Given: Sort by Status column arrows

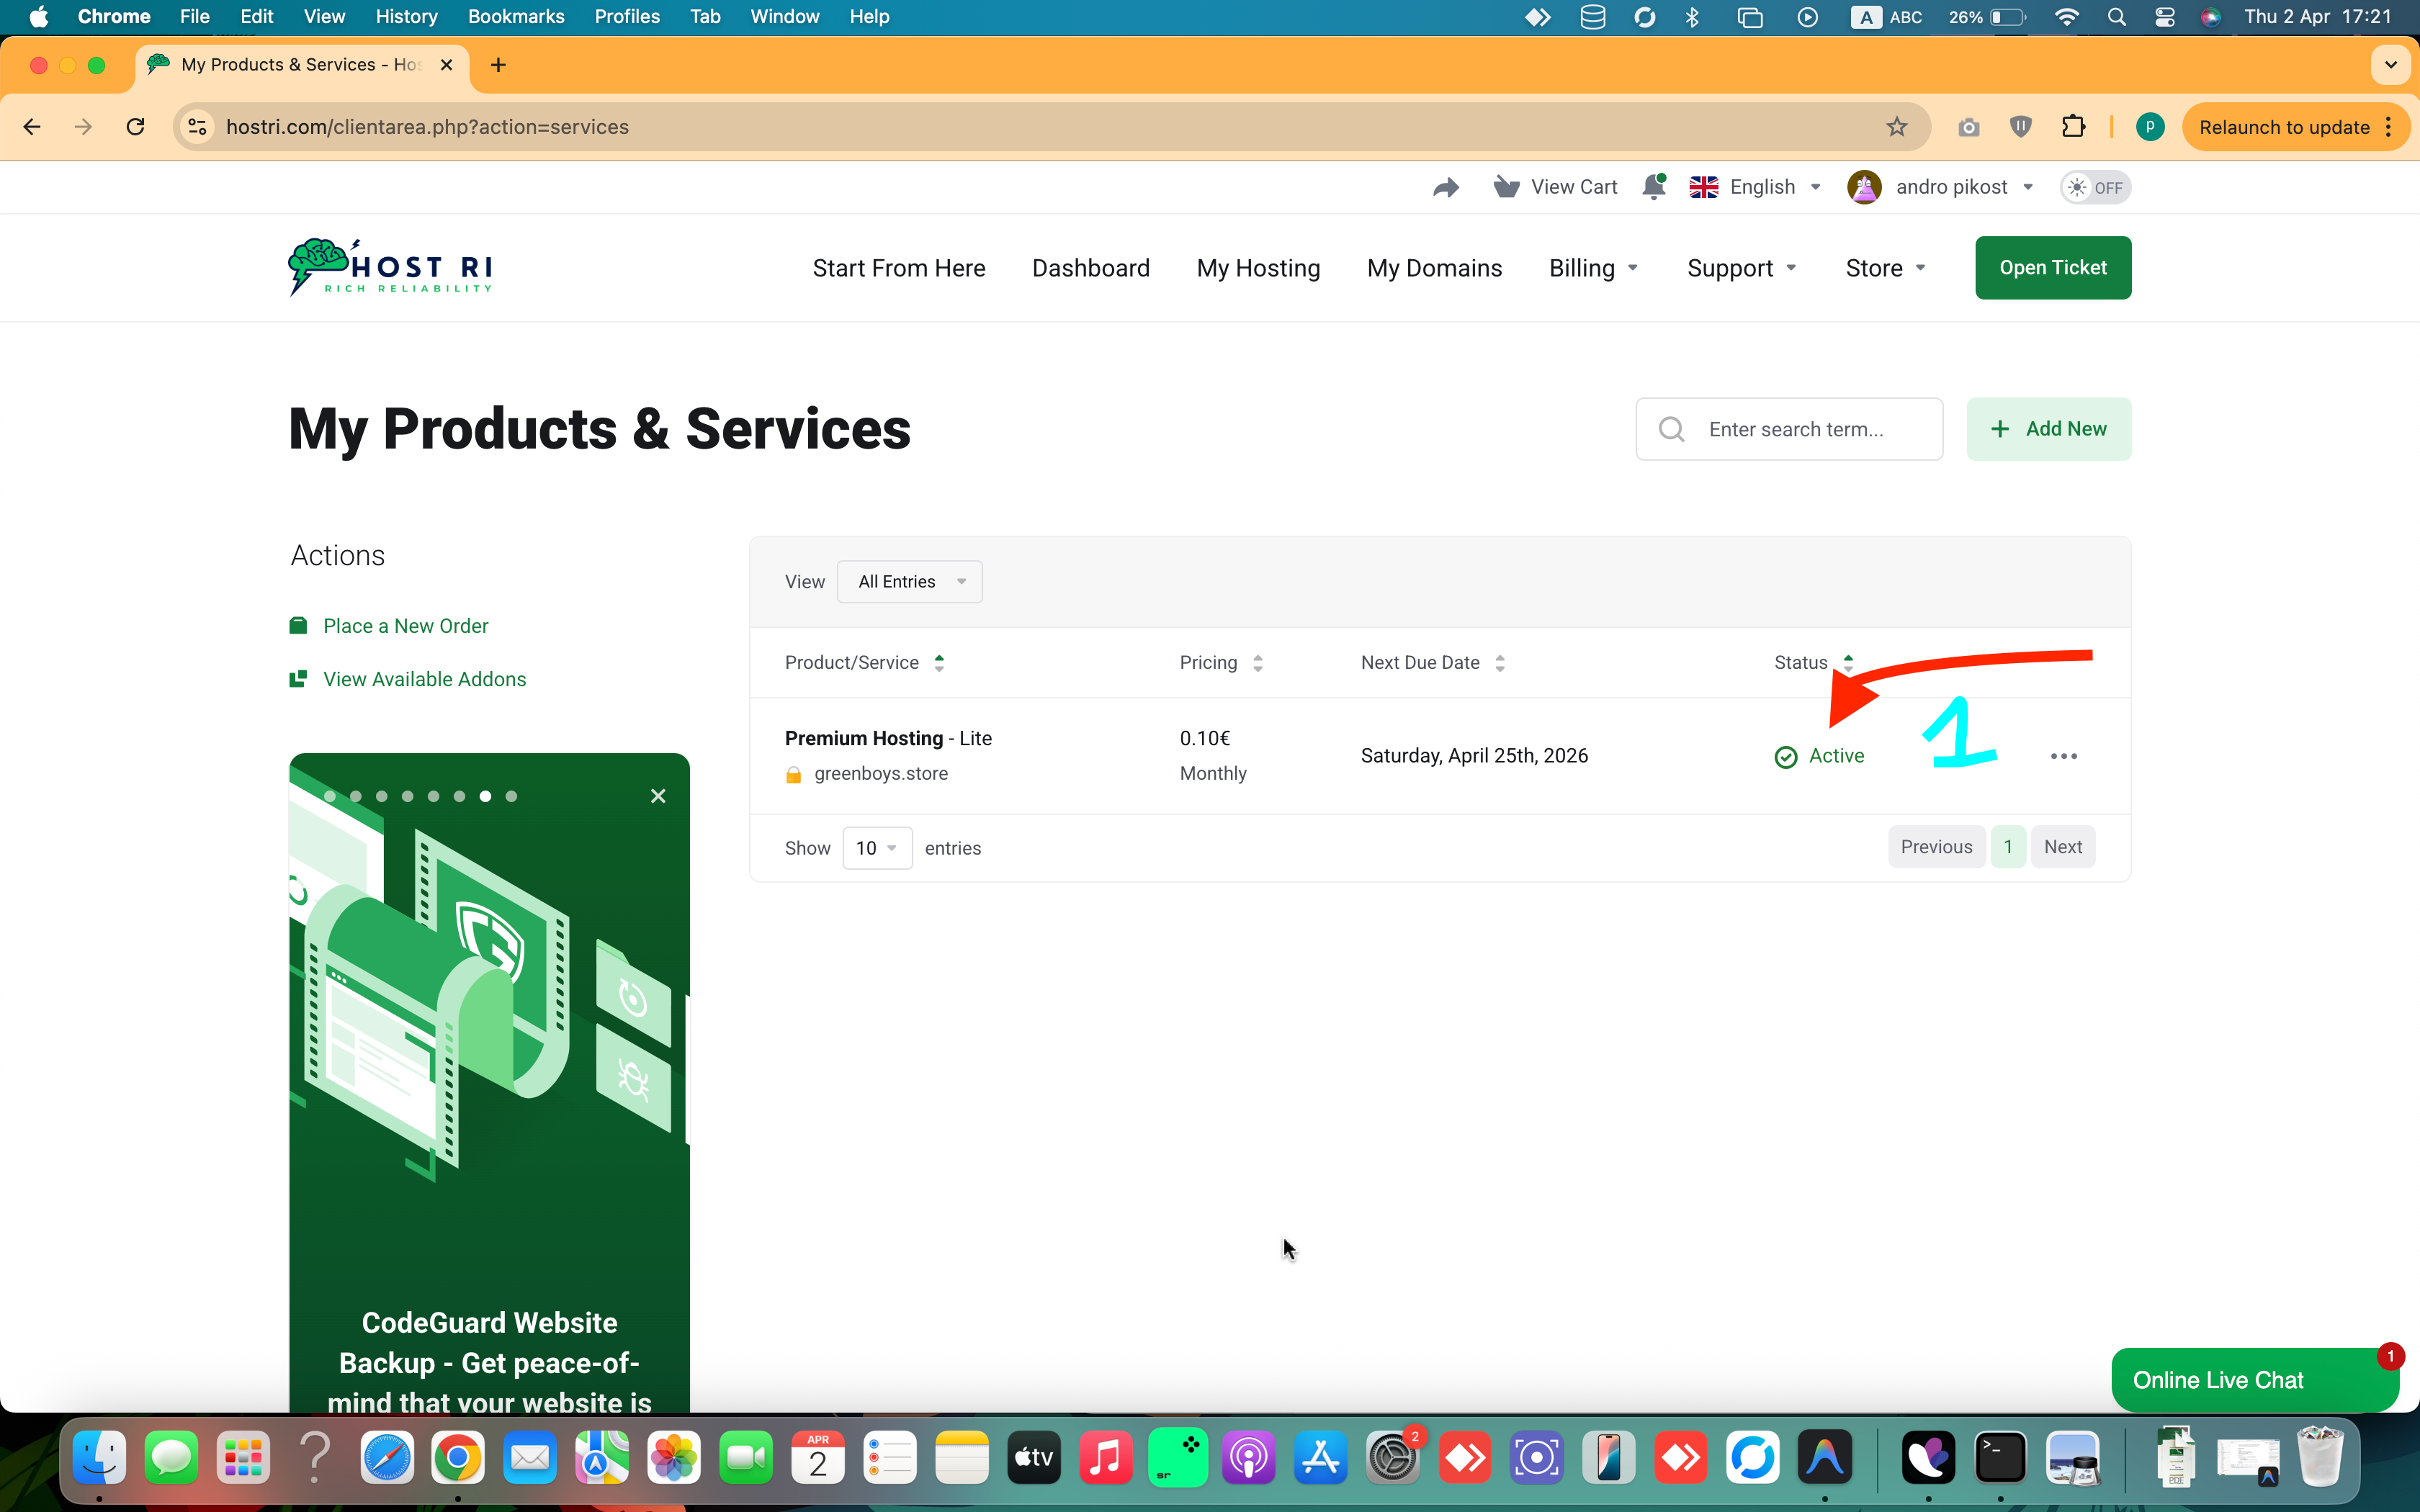Looking at the screenshot, I should [x=1848, y=663].
